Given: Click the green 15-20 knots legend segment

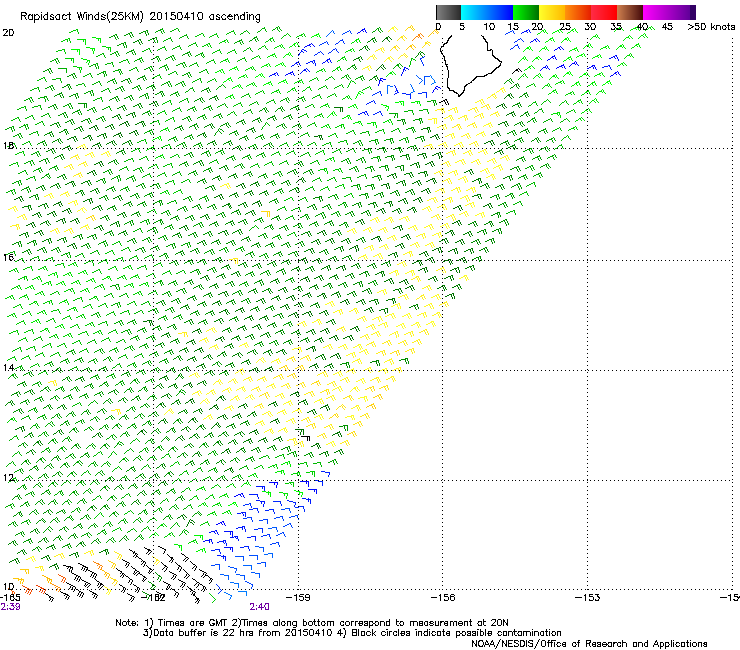Looking at the screenshot, I should (526, 12).
